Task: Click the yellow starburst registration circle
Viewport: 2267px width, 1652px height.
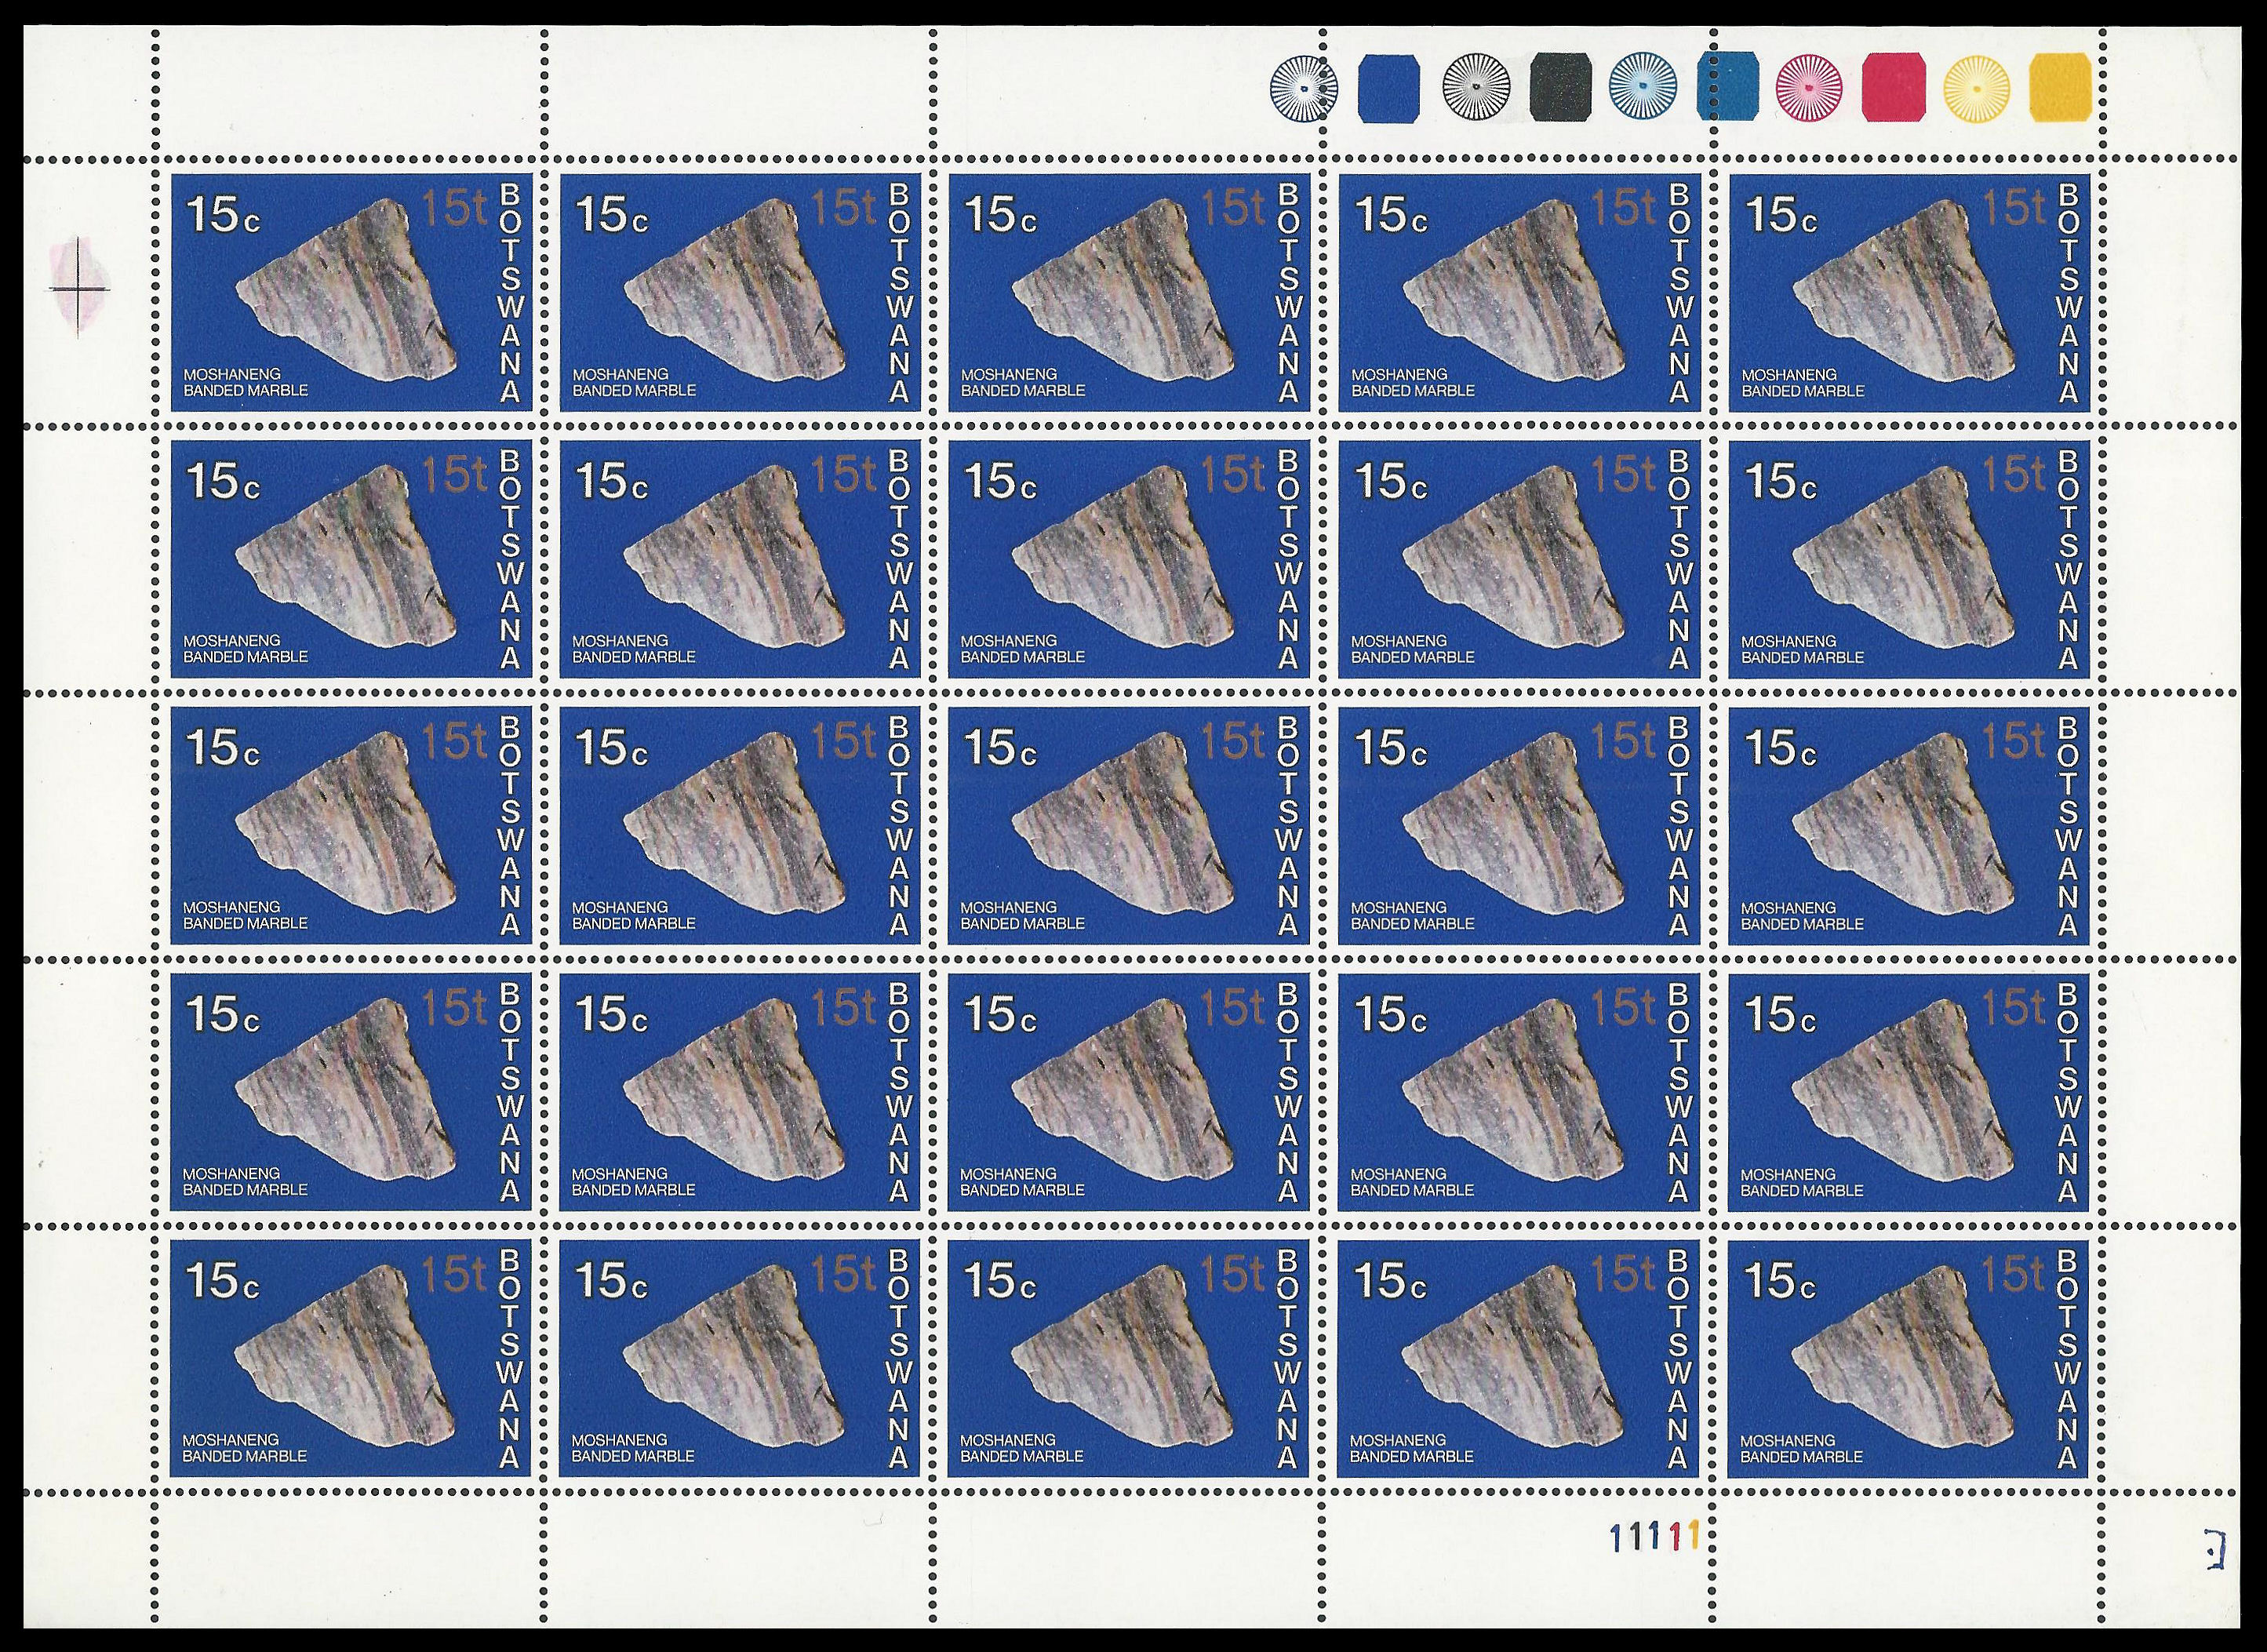Action: (1976, 87)
